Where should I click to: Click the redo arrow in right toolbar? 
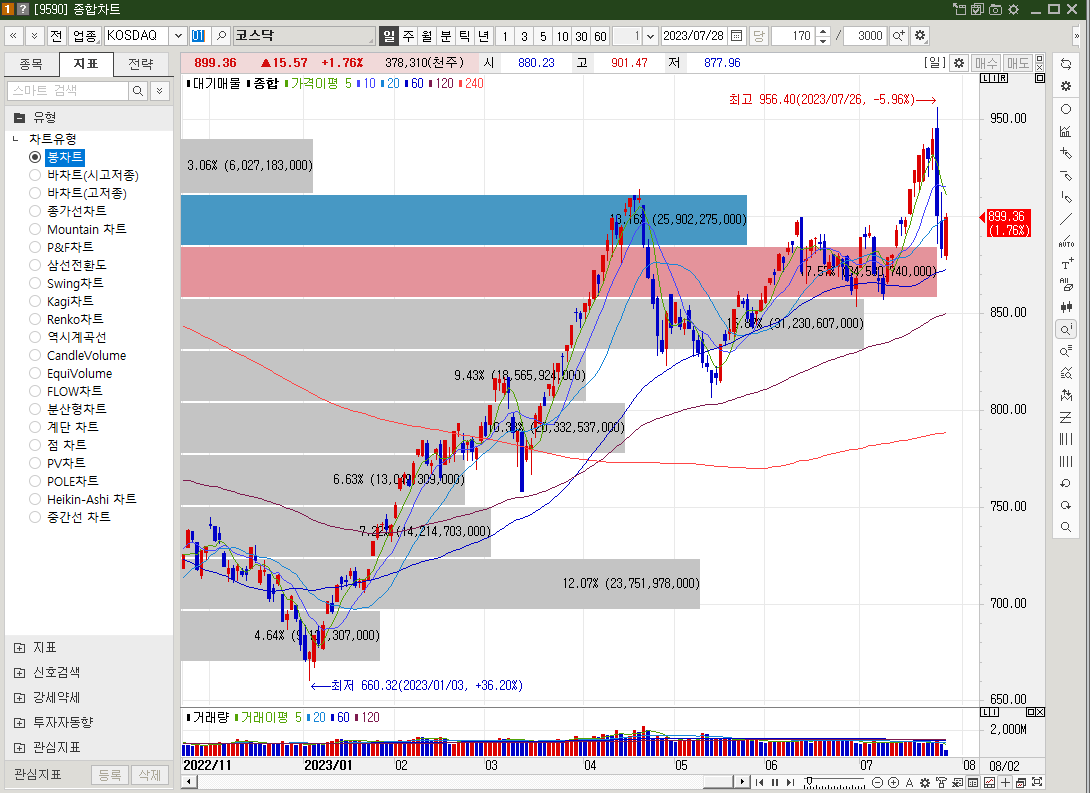[x=1066, y=505]
